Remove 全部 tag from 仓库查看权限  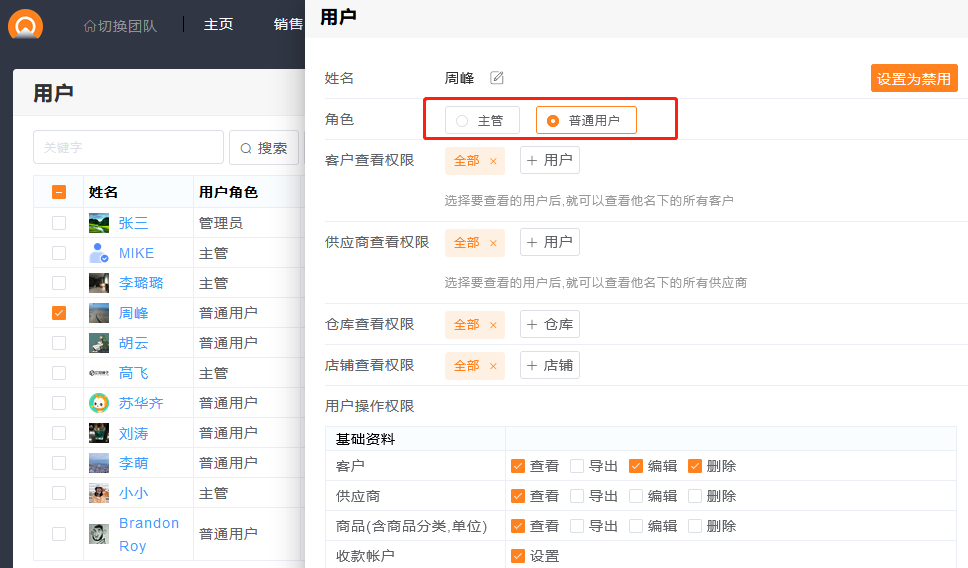[x=493, y=325]
